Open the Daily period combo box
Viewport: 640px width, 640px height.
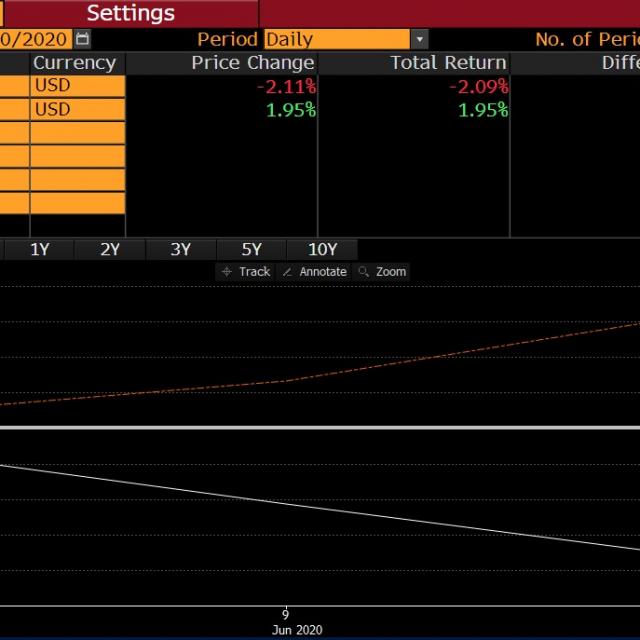click(x=337, y=39)
